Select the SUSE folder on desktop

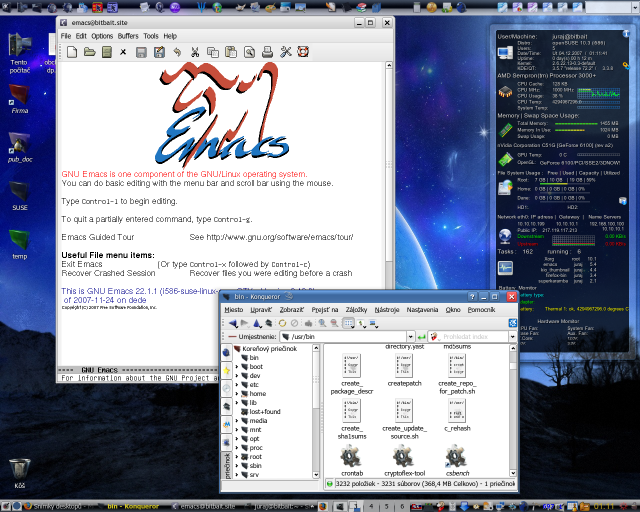(20, 196)
